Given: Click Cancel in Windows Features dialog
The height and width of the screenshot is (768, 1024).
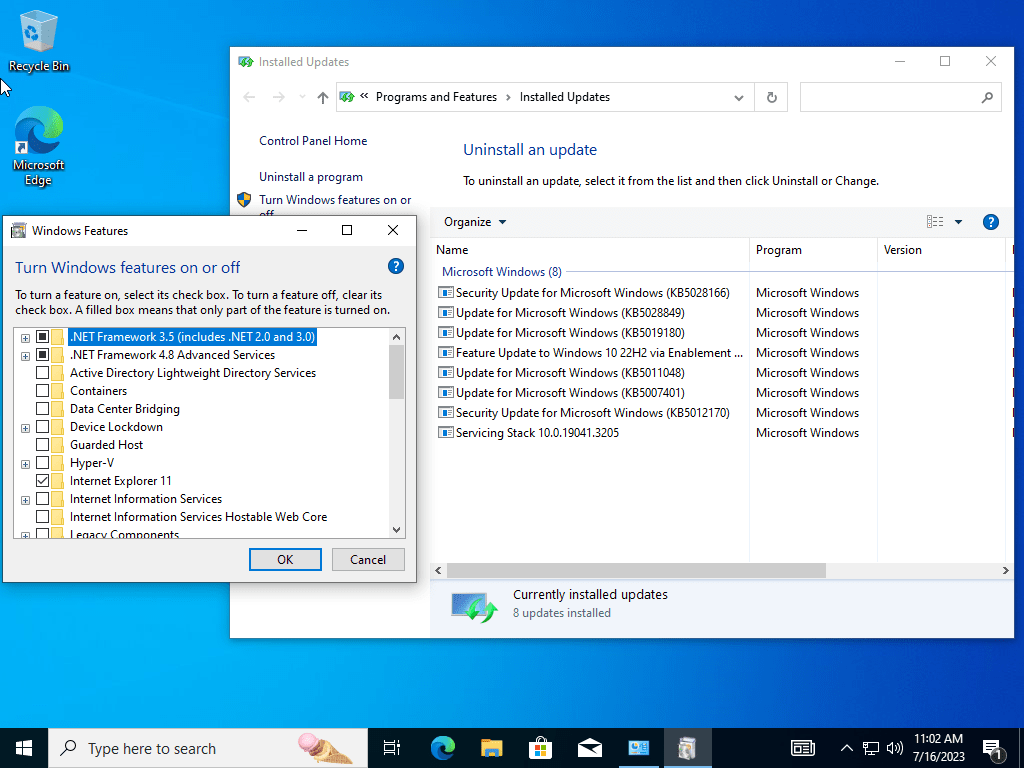Looking at the screenshot, I should tap(368, 560).
